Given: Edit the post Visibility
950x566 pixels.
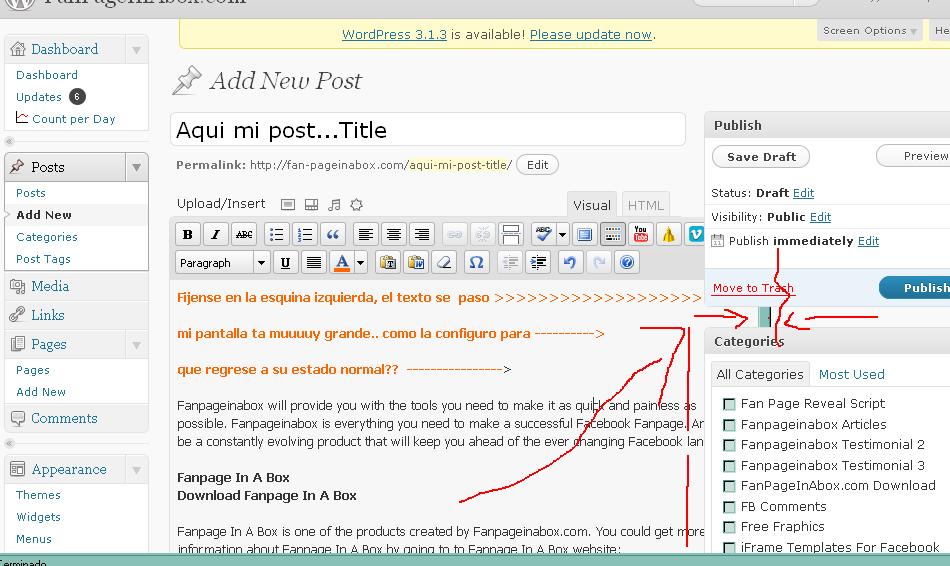Looking at the screenshot, I should coord(820,217).
